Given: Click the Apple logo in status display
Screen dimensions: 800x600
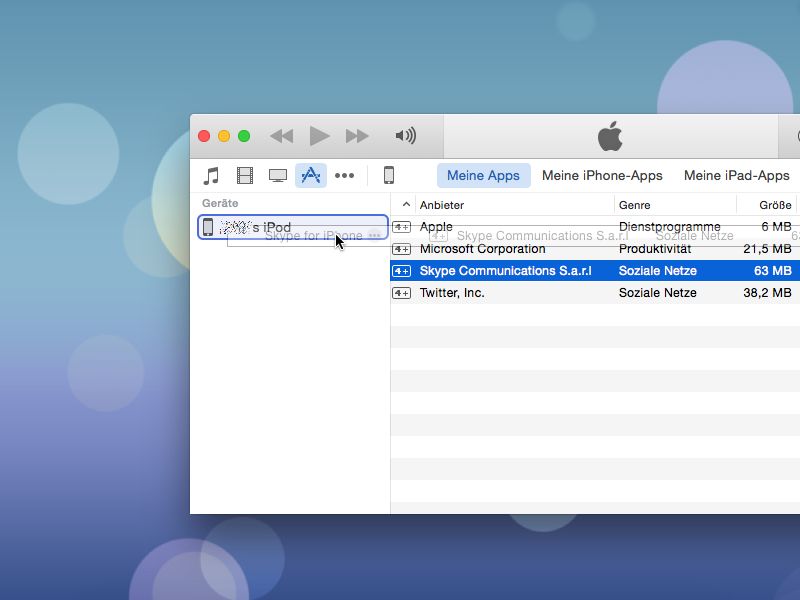Looking at the screenshot, I should pyautogui.click(x=610, y=136).
